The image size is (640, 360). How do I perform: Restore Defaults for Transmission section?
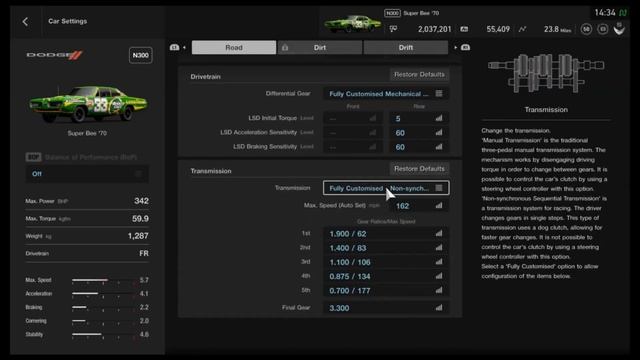[x=419, y=169]
